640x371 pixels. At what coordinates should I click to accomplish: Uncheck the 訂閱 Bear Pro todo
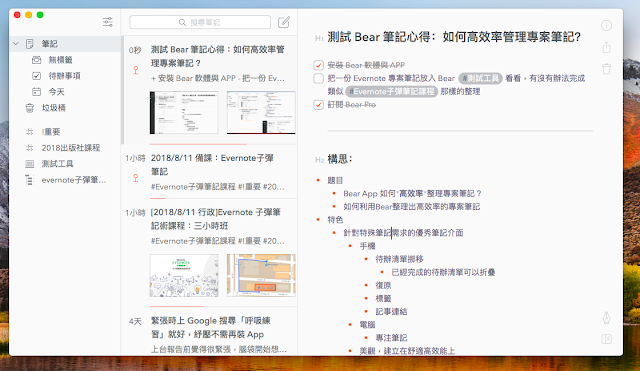[x=318, y=105]
